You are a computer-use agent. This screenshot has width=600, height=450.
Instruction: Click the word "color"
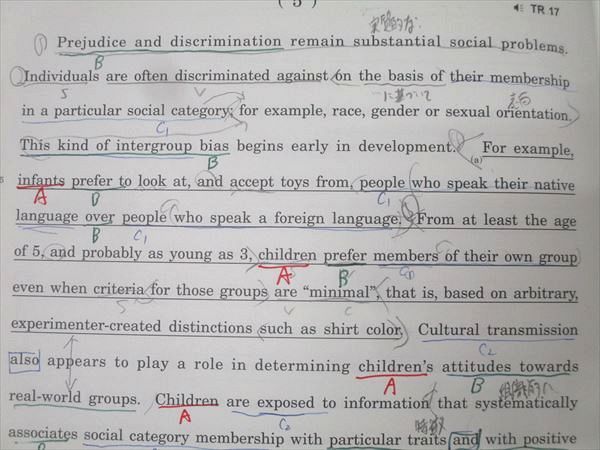tap(383, 330)
